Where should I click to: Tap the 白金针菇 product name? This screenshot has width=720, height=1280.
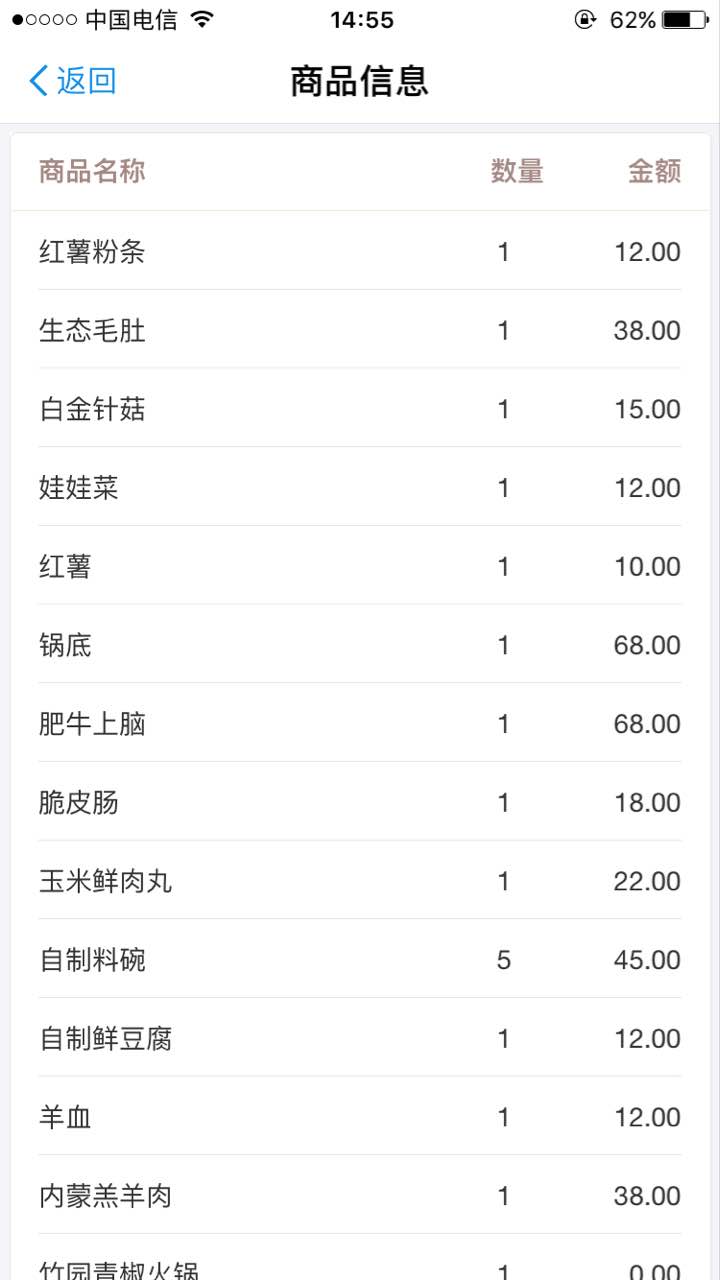click(x=92, y=409)
